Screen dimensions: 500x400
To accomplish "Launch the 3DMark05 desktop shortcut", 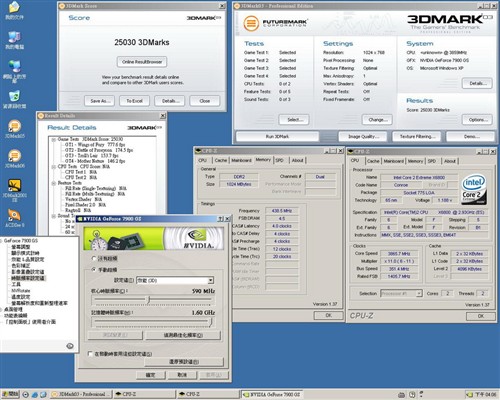I will click(14, 129).
